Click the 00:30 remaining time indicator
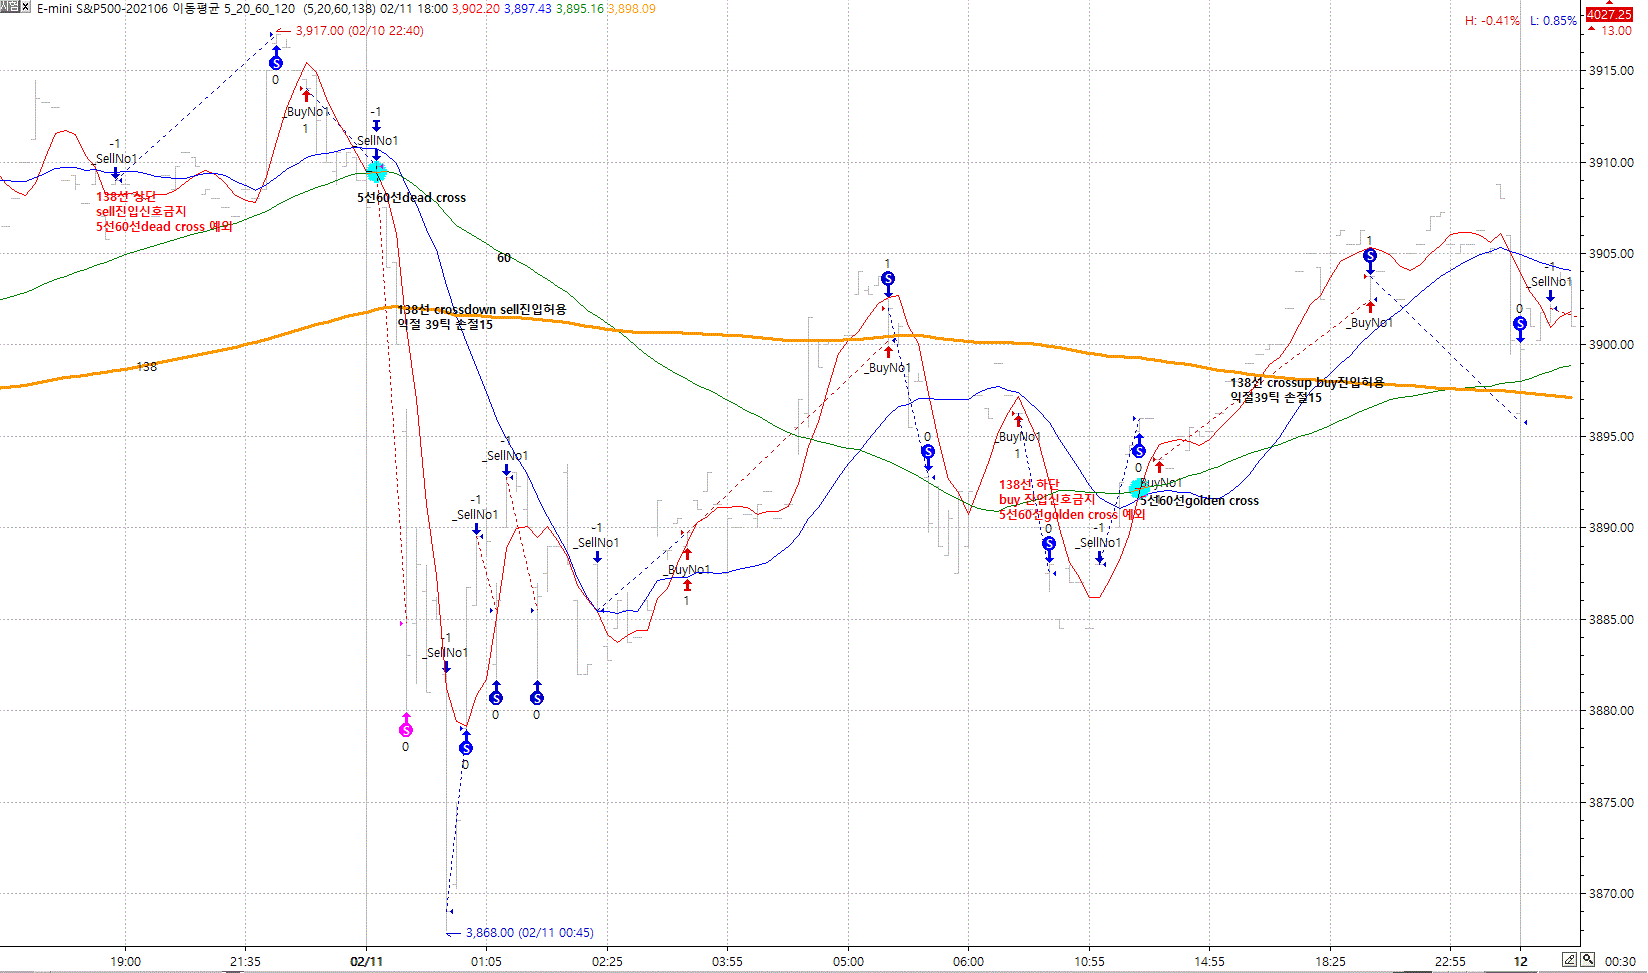The height and width of the screenshot is (973, 1648). (x=1620, y=961)
